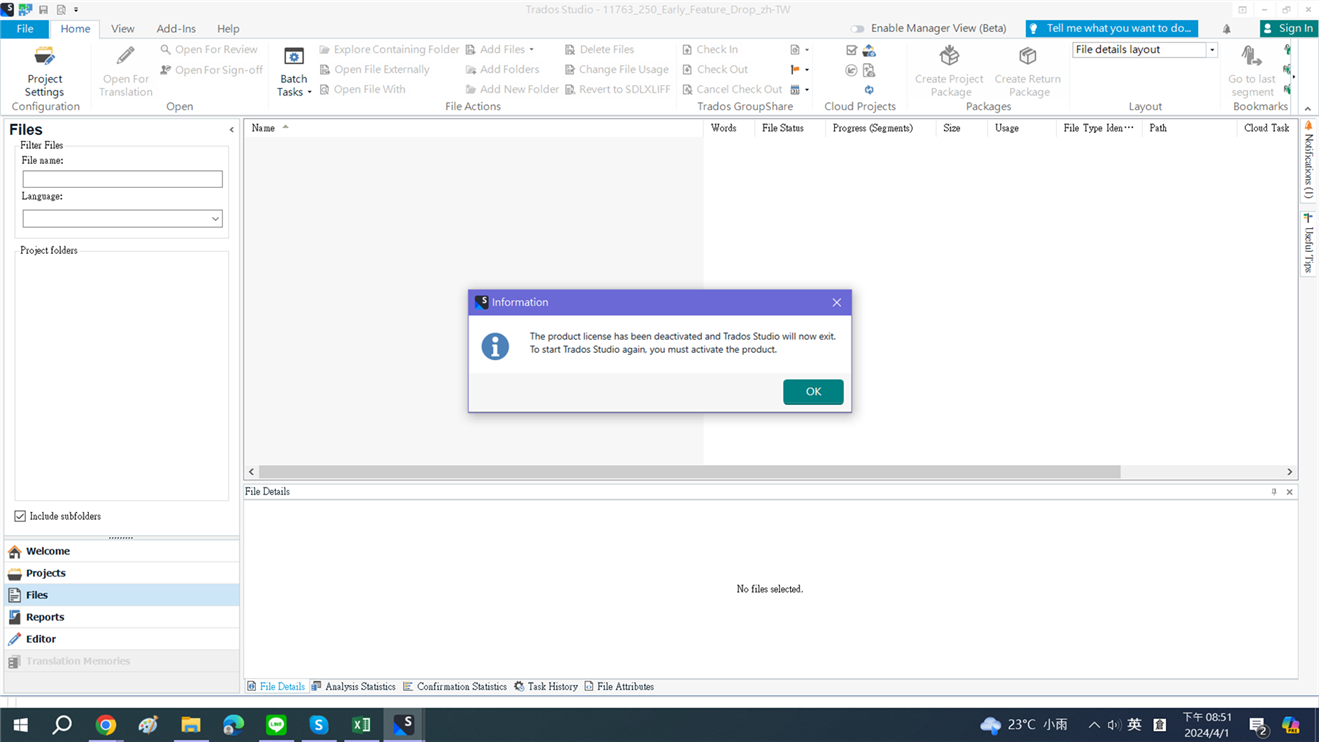Open the File tab
Viewport: 1319px width, 742px height.
pos(25,29)
